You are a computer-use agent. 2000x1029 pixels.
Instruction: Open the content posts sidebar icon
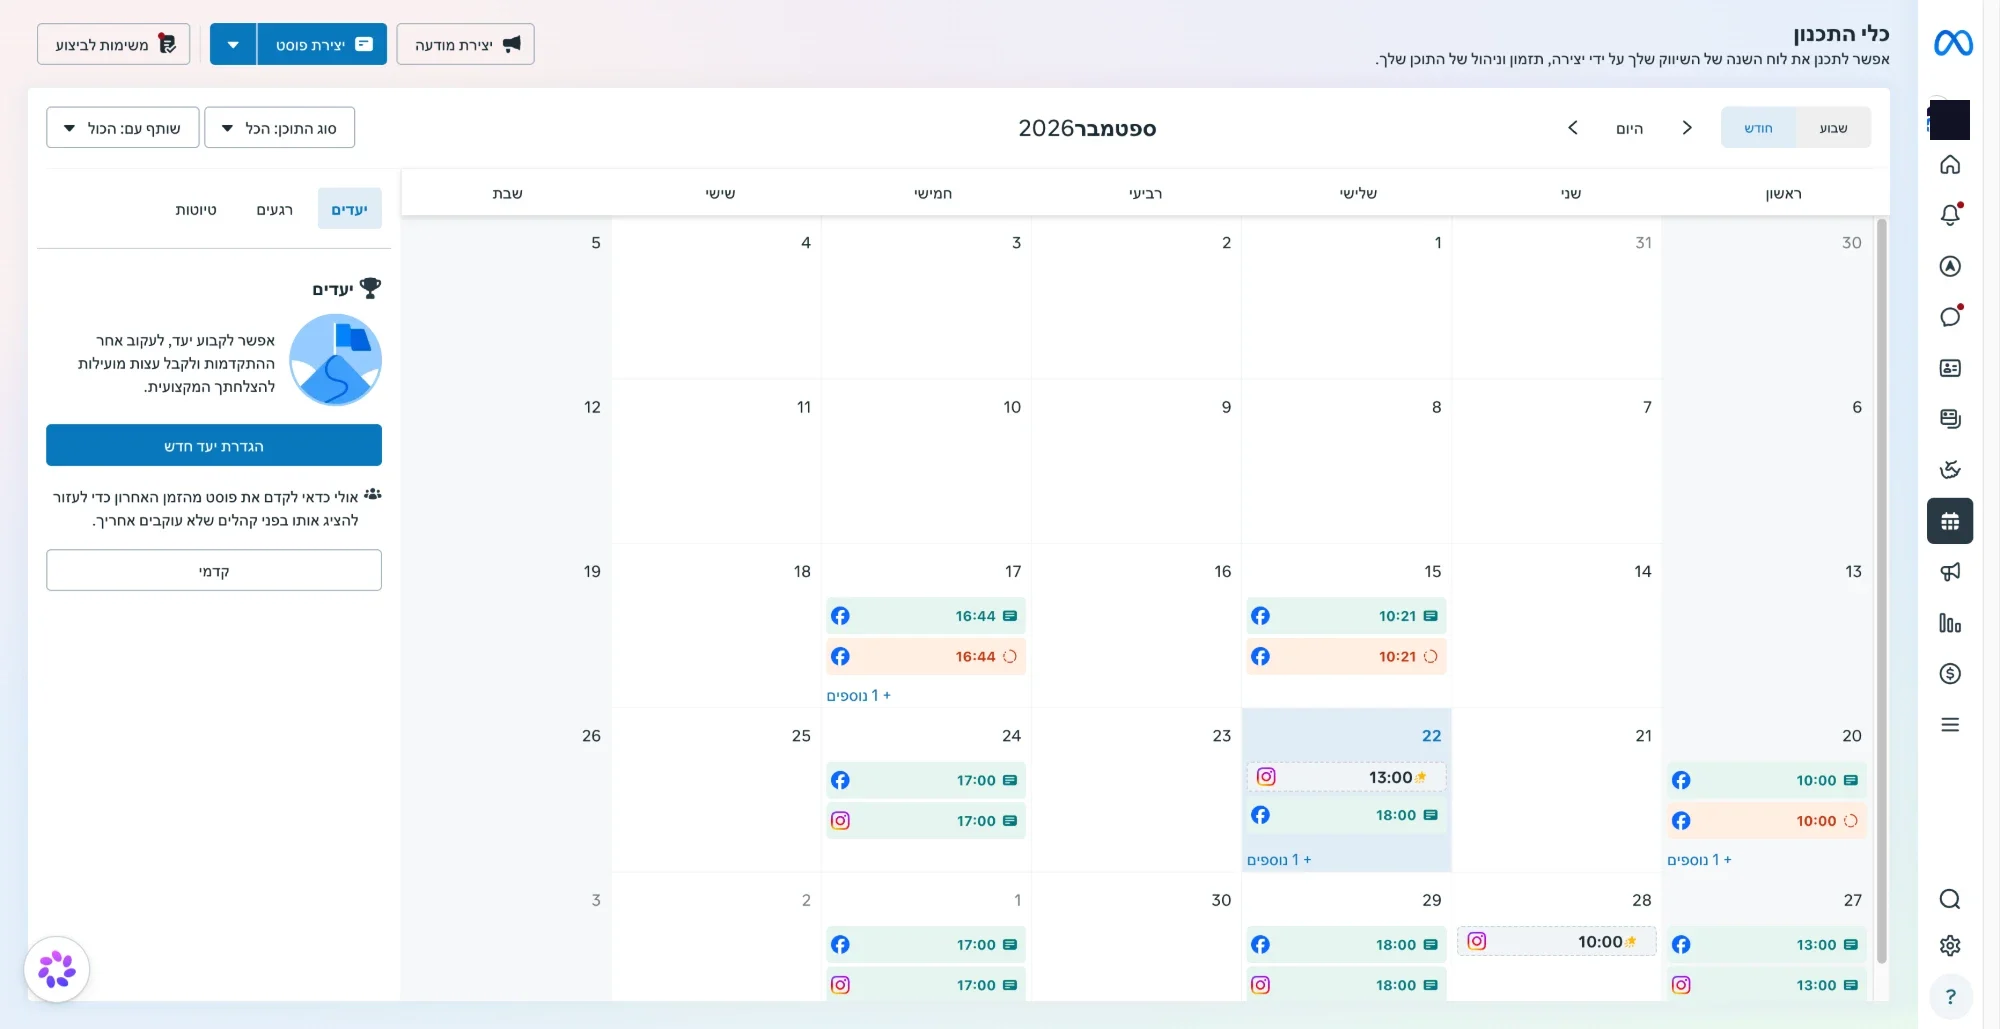(x=1950, y=419)
